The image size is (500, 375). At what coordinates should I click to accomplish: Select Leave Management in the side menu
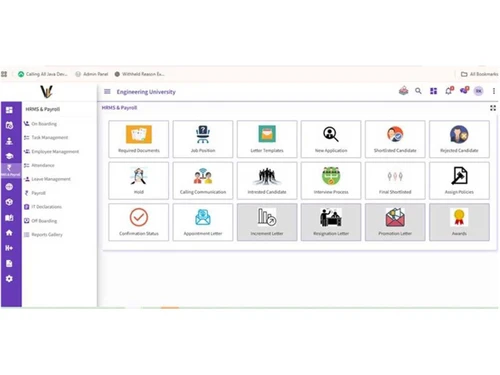coord(47,179)
